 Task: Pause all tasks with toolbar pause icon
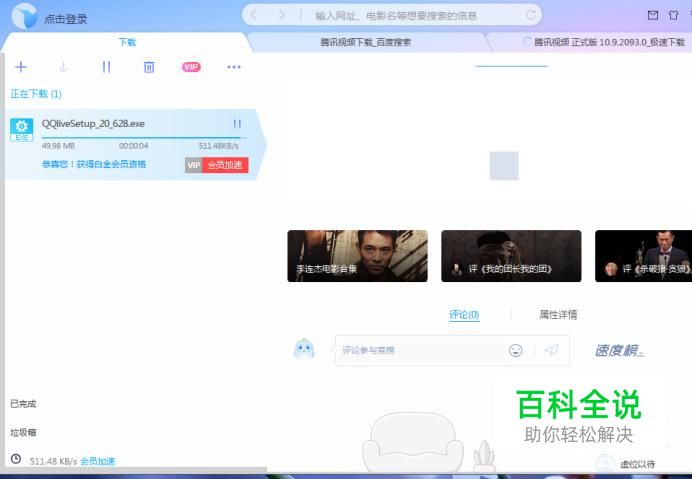click(x=106, y=67)
